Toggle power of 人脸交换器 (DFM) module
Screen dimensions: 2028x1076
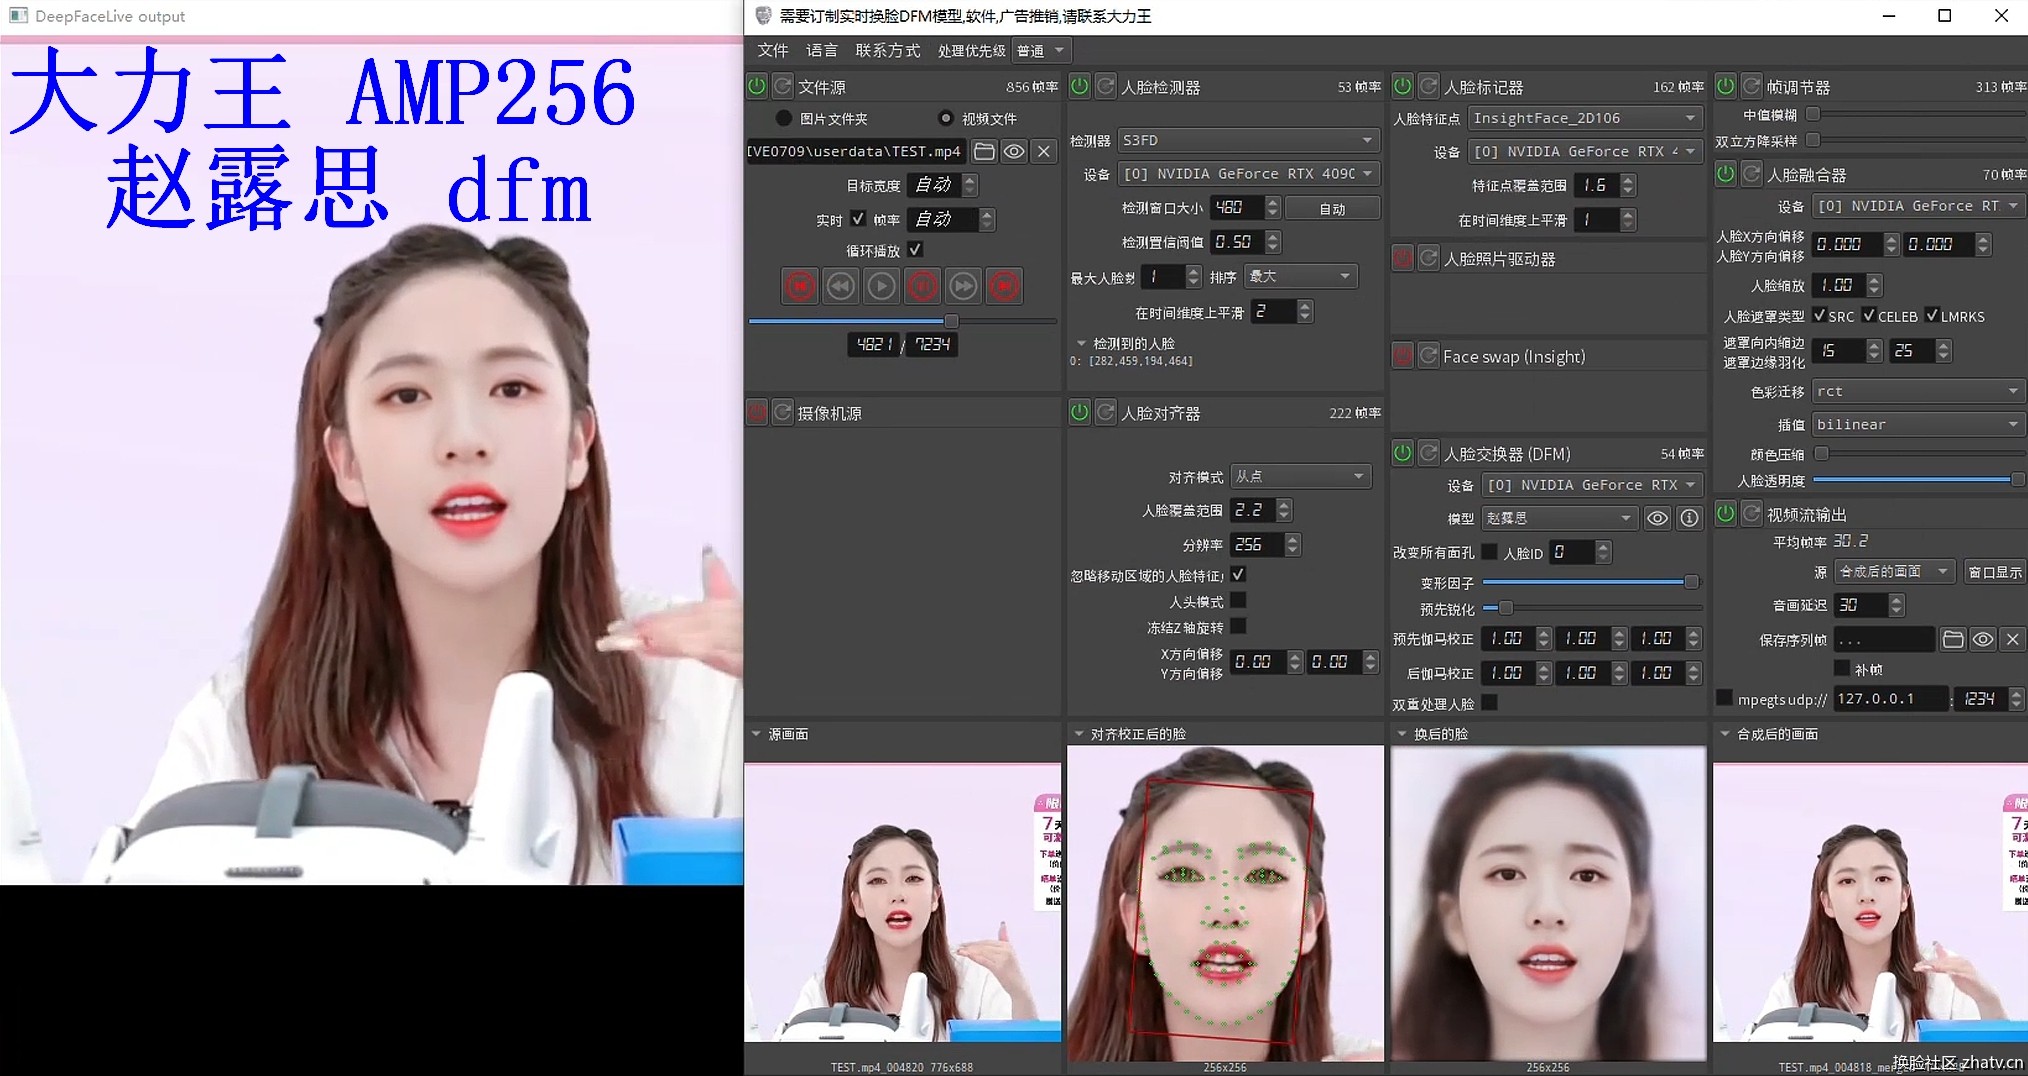tap(1403, 453)
